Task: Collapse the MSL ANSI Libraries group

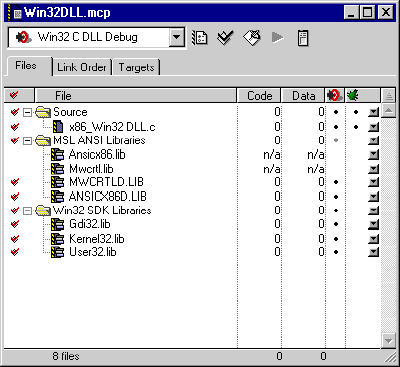Action: 27,141
